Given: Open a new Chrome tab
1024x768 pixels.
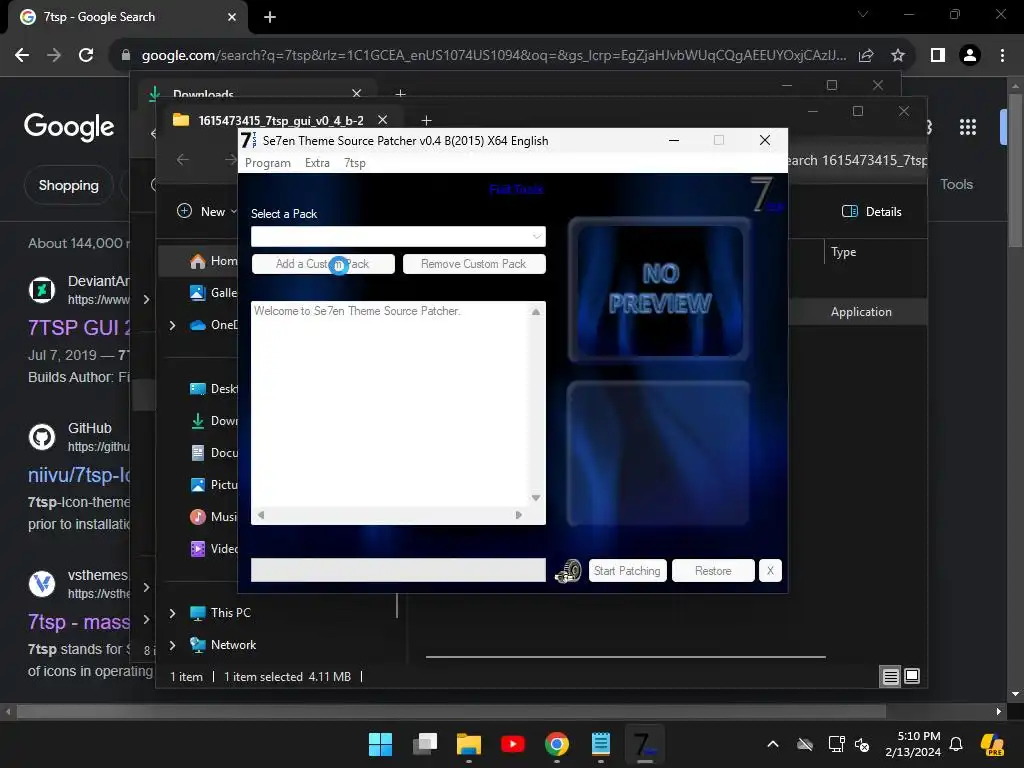Looking at the screenshot, I should coord(270,17).
